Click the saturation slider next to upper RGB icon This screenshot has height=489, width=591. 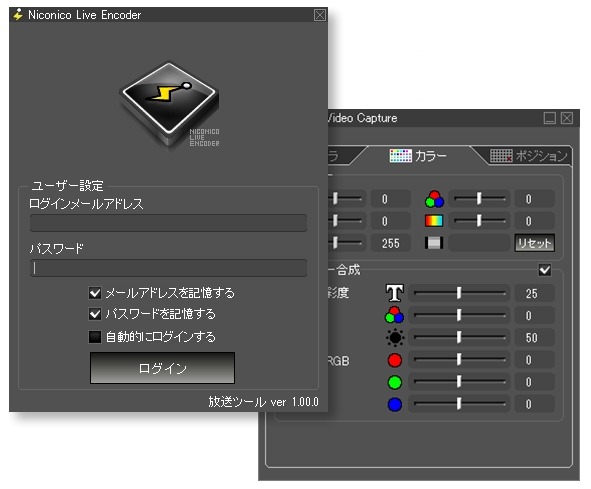pos(479,199)
